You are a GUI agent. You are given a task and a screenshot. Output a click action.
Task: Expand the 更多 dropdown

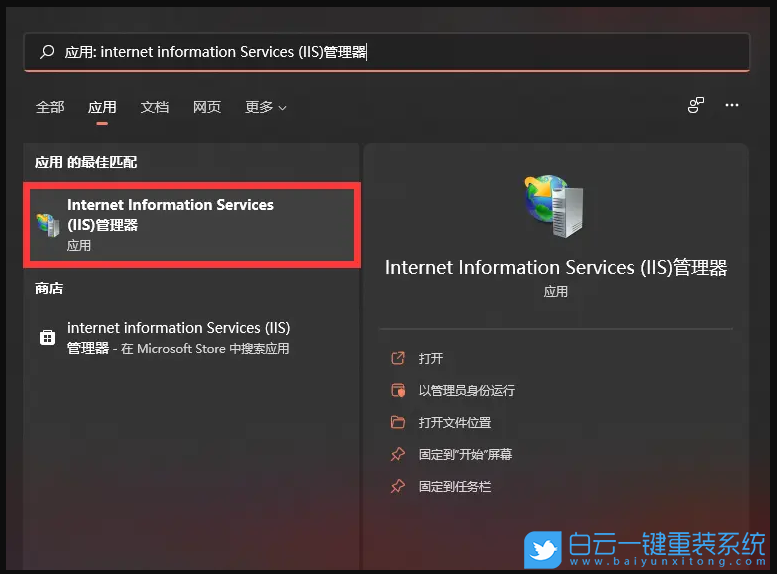266,107
